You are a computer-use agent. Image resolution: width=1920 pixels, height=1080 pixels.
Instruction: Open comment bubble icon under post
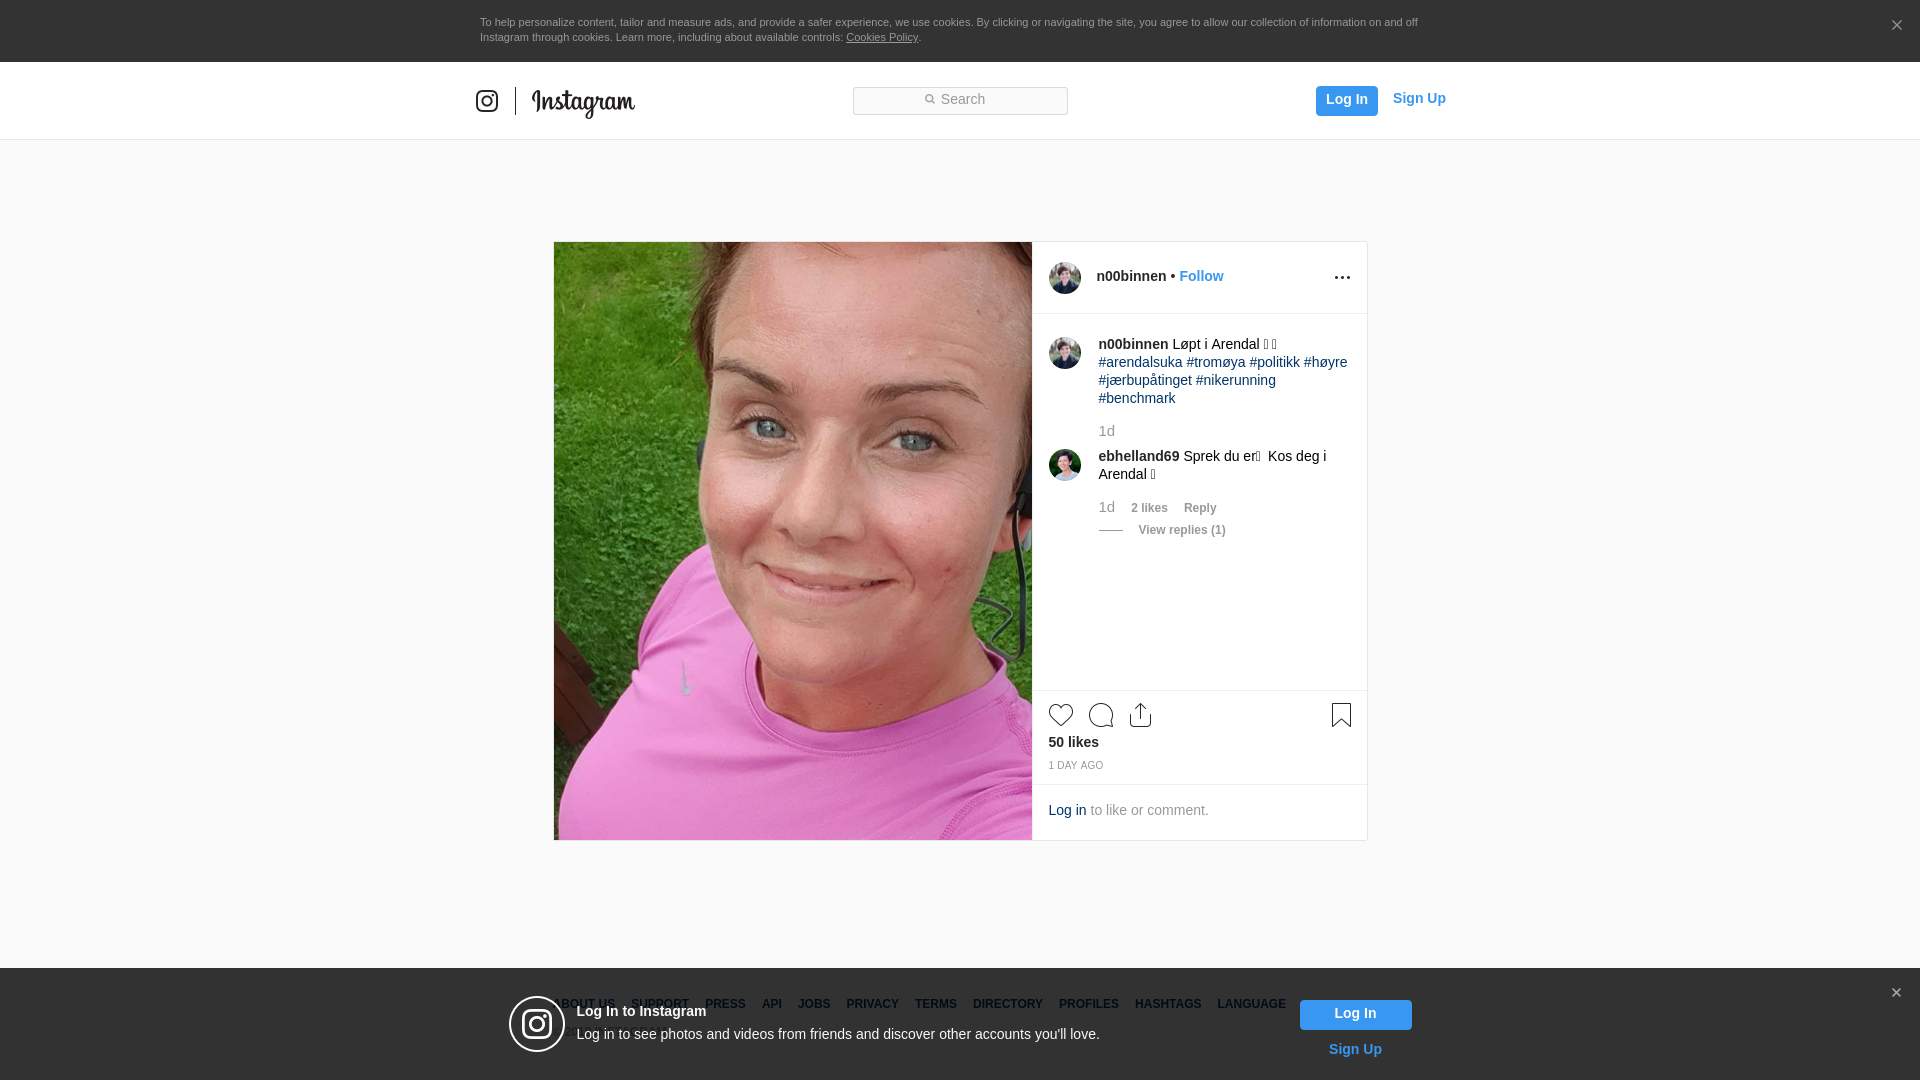point(1100,715)
